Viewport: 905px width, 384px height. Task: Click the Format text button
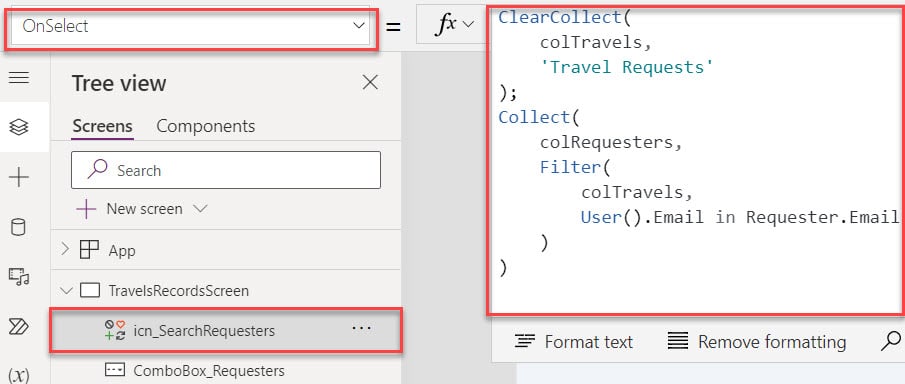[574, 342]
